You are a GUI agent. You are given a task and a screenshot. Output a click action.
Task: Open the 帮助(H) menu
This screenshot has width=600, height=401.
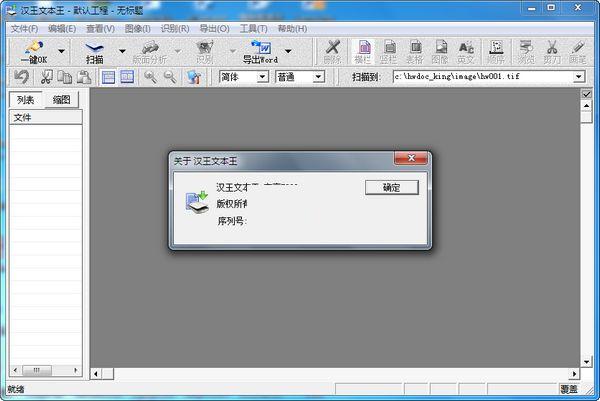[292, 29]
